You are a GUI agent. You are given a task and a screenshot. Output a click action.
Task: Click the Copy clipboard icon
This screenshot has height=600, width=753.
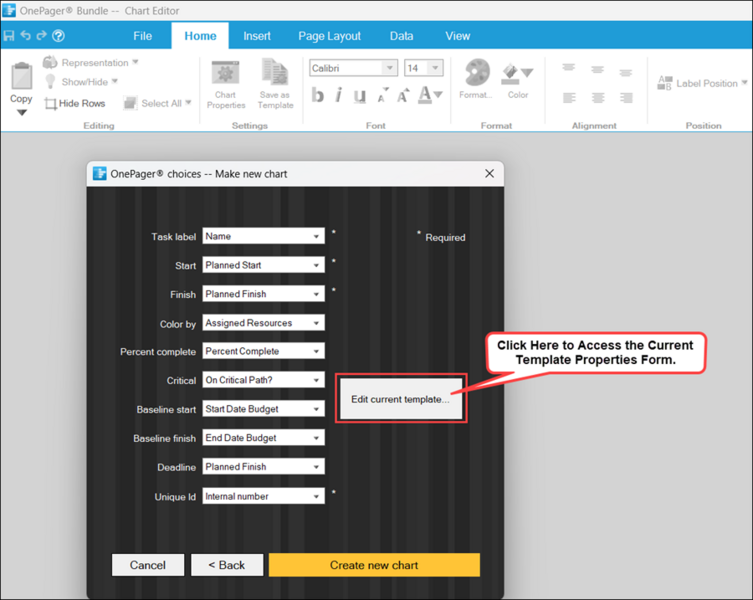pos(22,76)
